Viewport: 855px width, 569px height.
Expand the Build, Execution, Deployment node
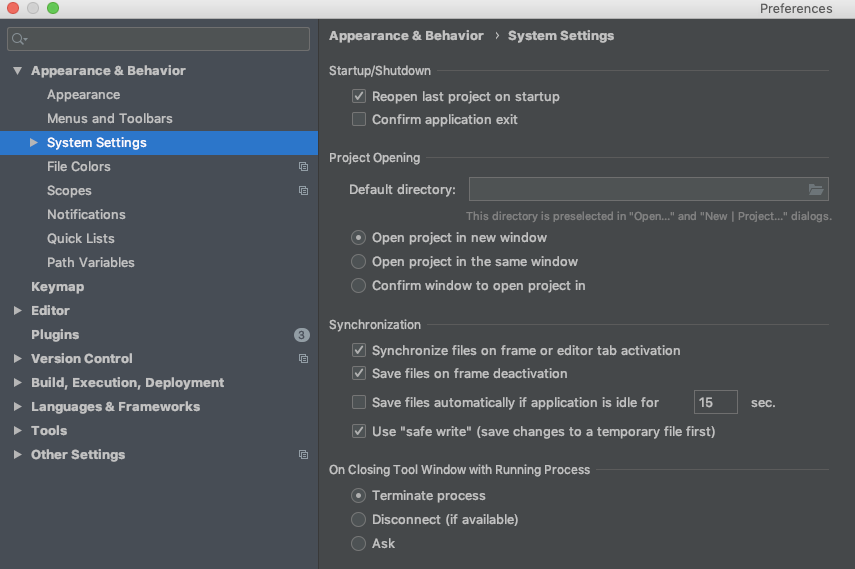18,383
